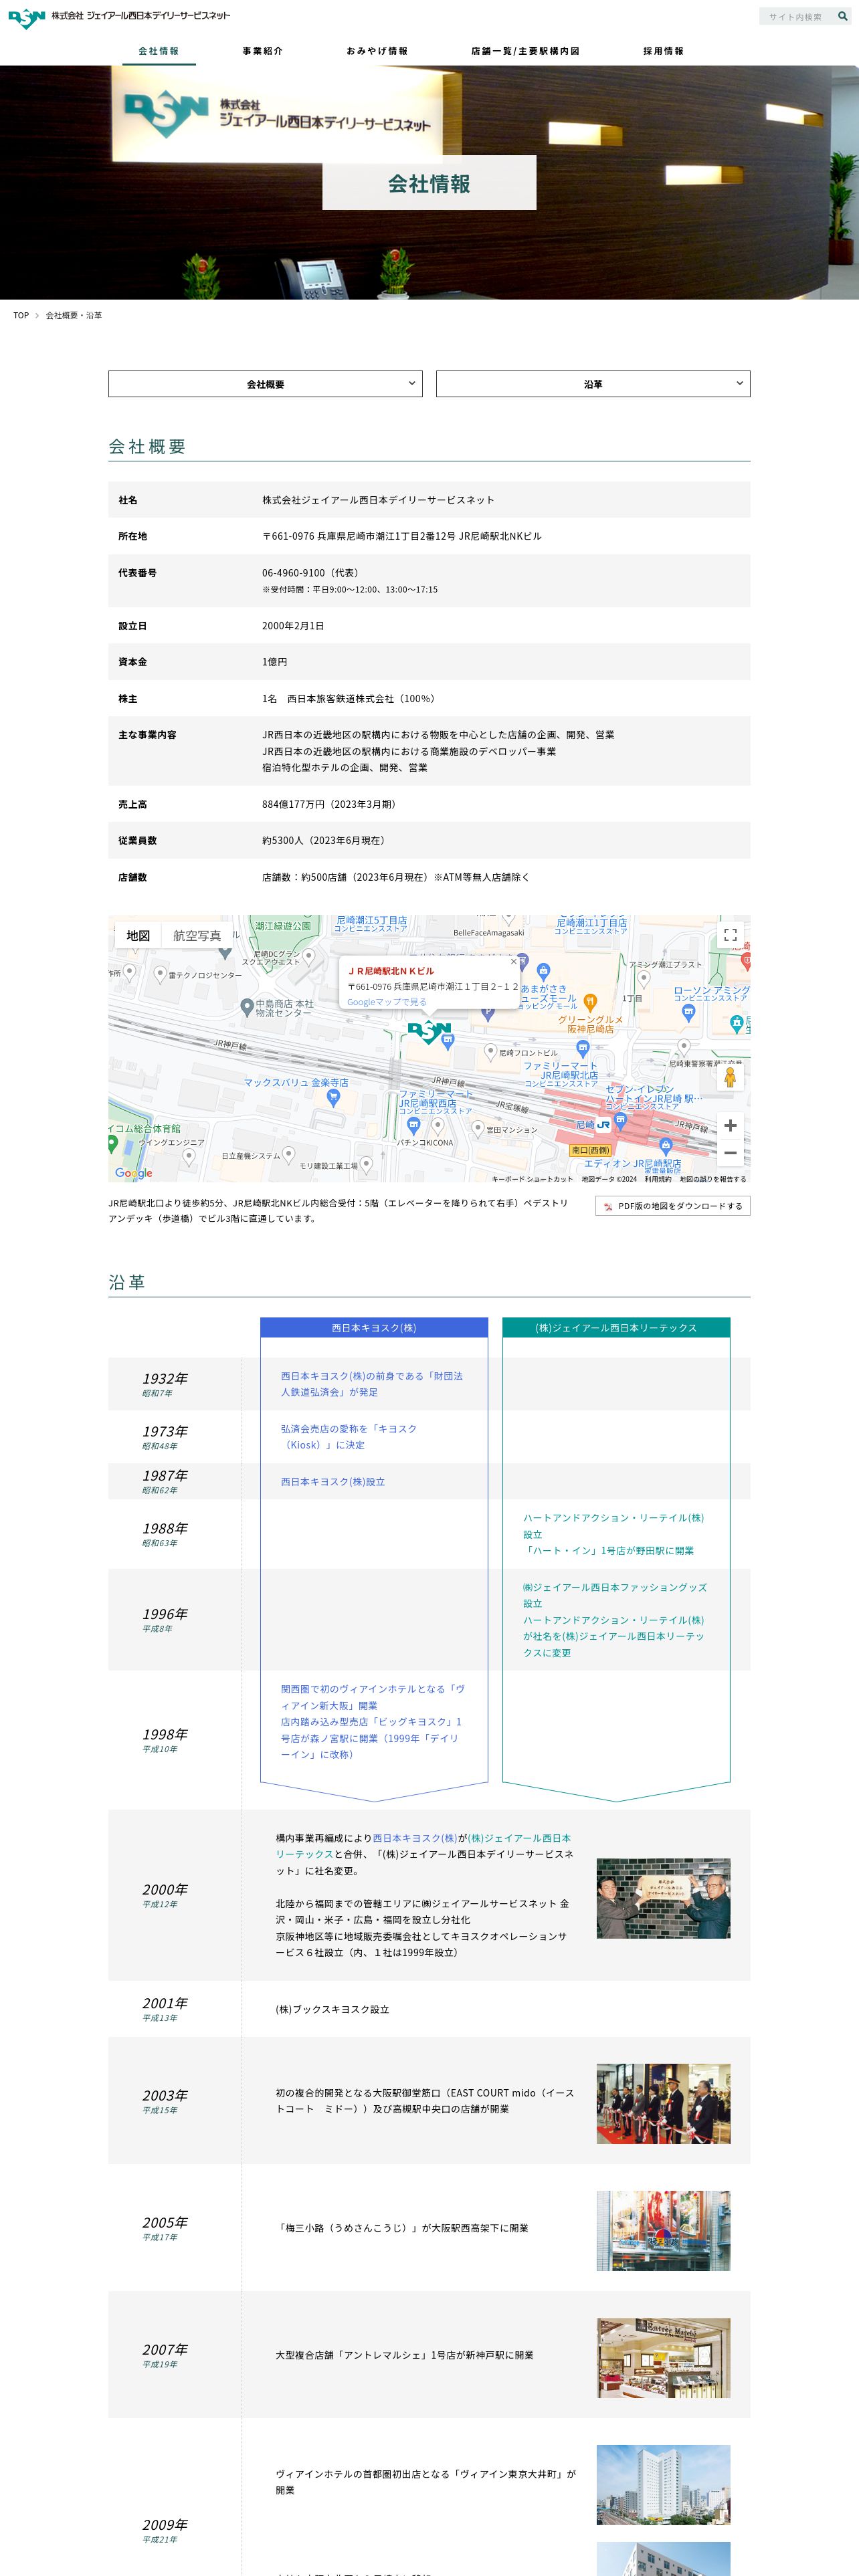The image size is (859, 2576).
Task: Focus the サイト内検索 search field
Action: [x=797, y=16]
